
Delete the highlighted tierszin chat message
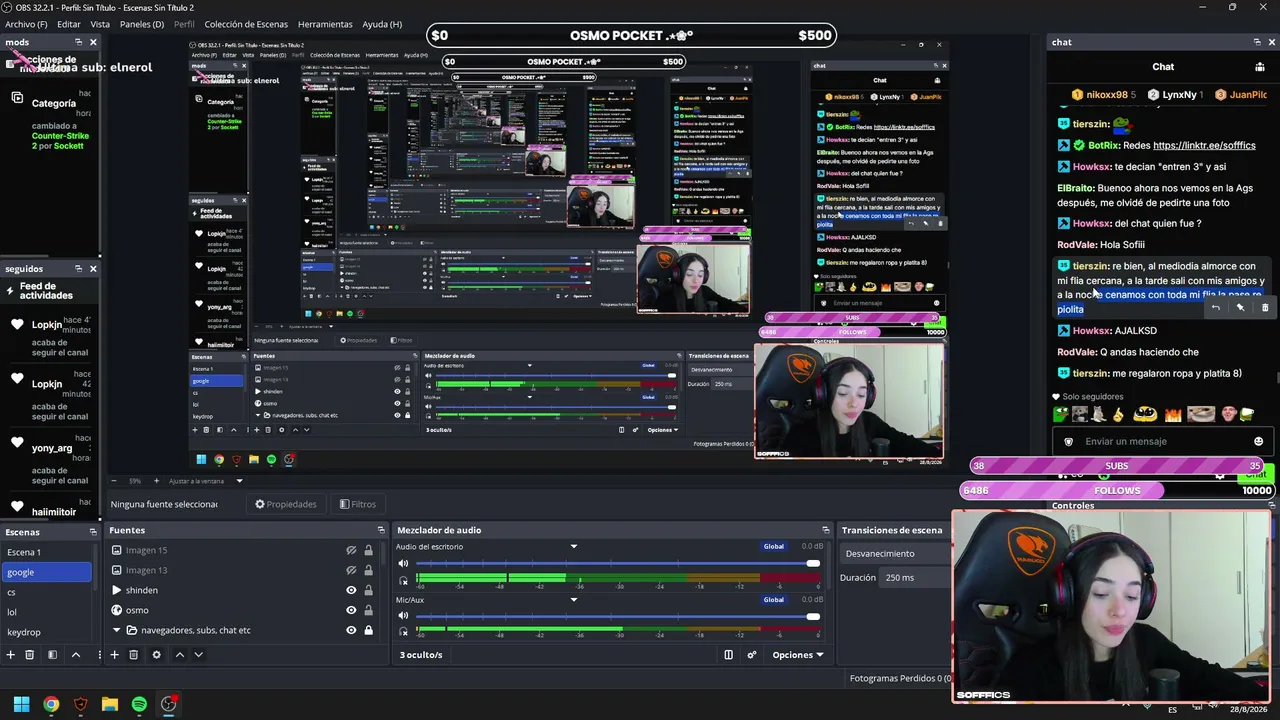point(1265,308)
